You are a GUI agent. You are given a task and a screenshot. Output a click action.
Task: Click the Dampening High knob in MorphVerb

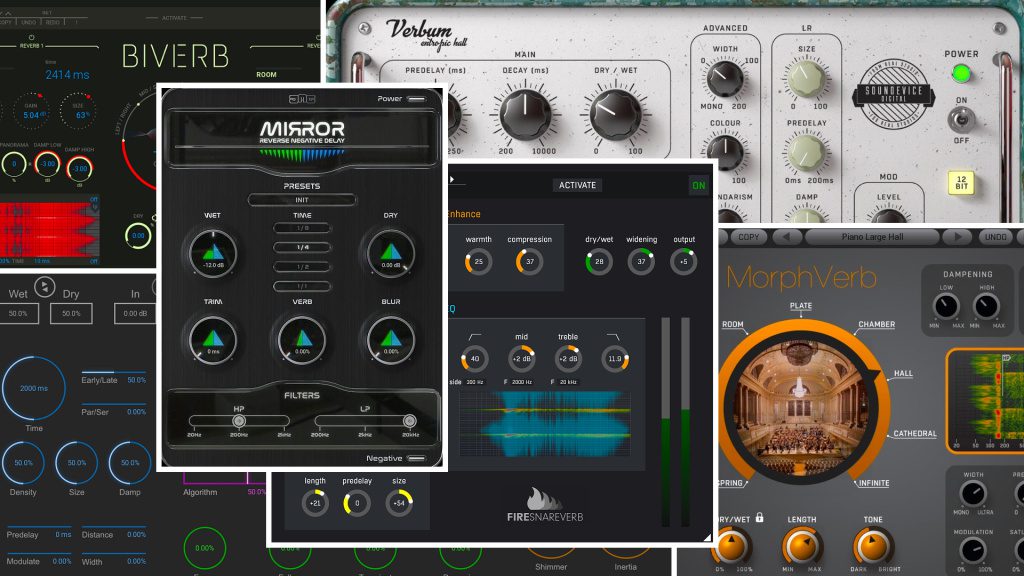[986, 306]
